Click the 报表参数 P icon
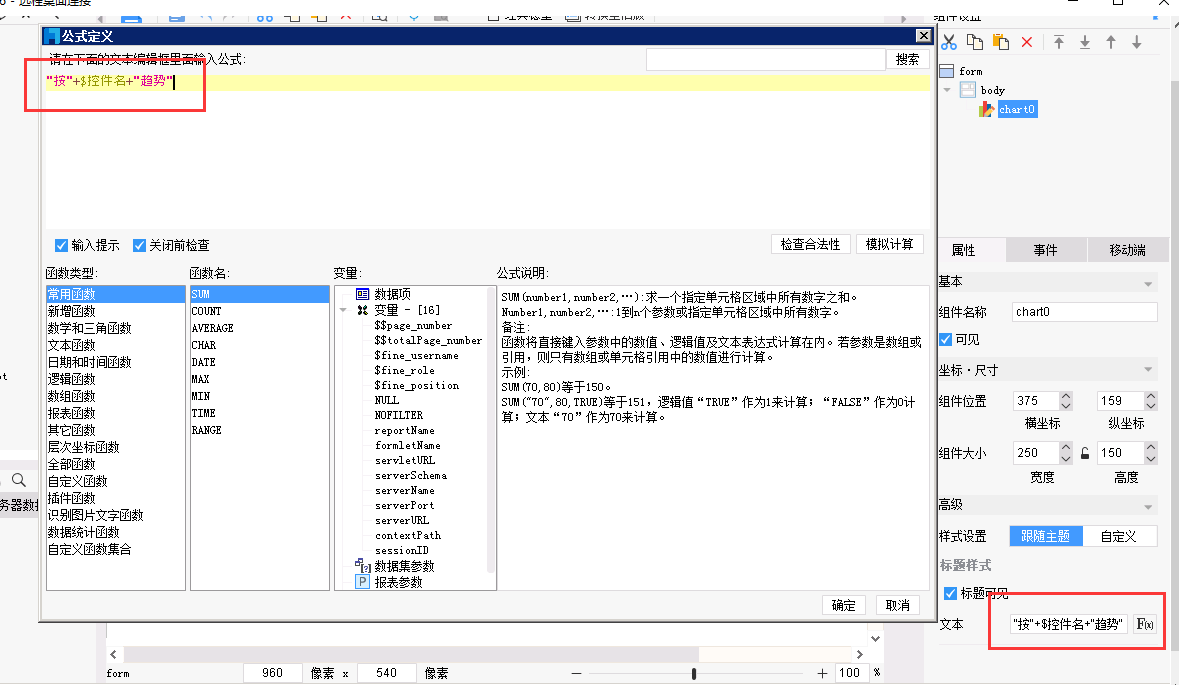 362,582
